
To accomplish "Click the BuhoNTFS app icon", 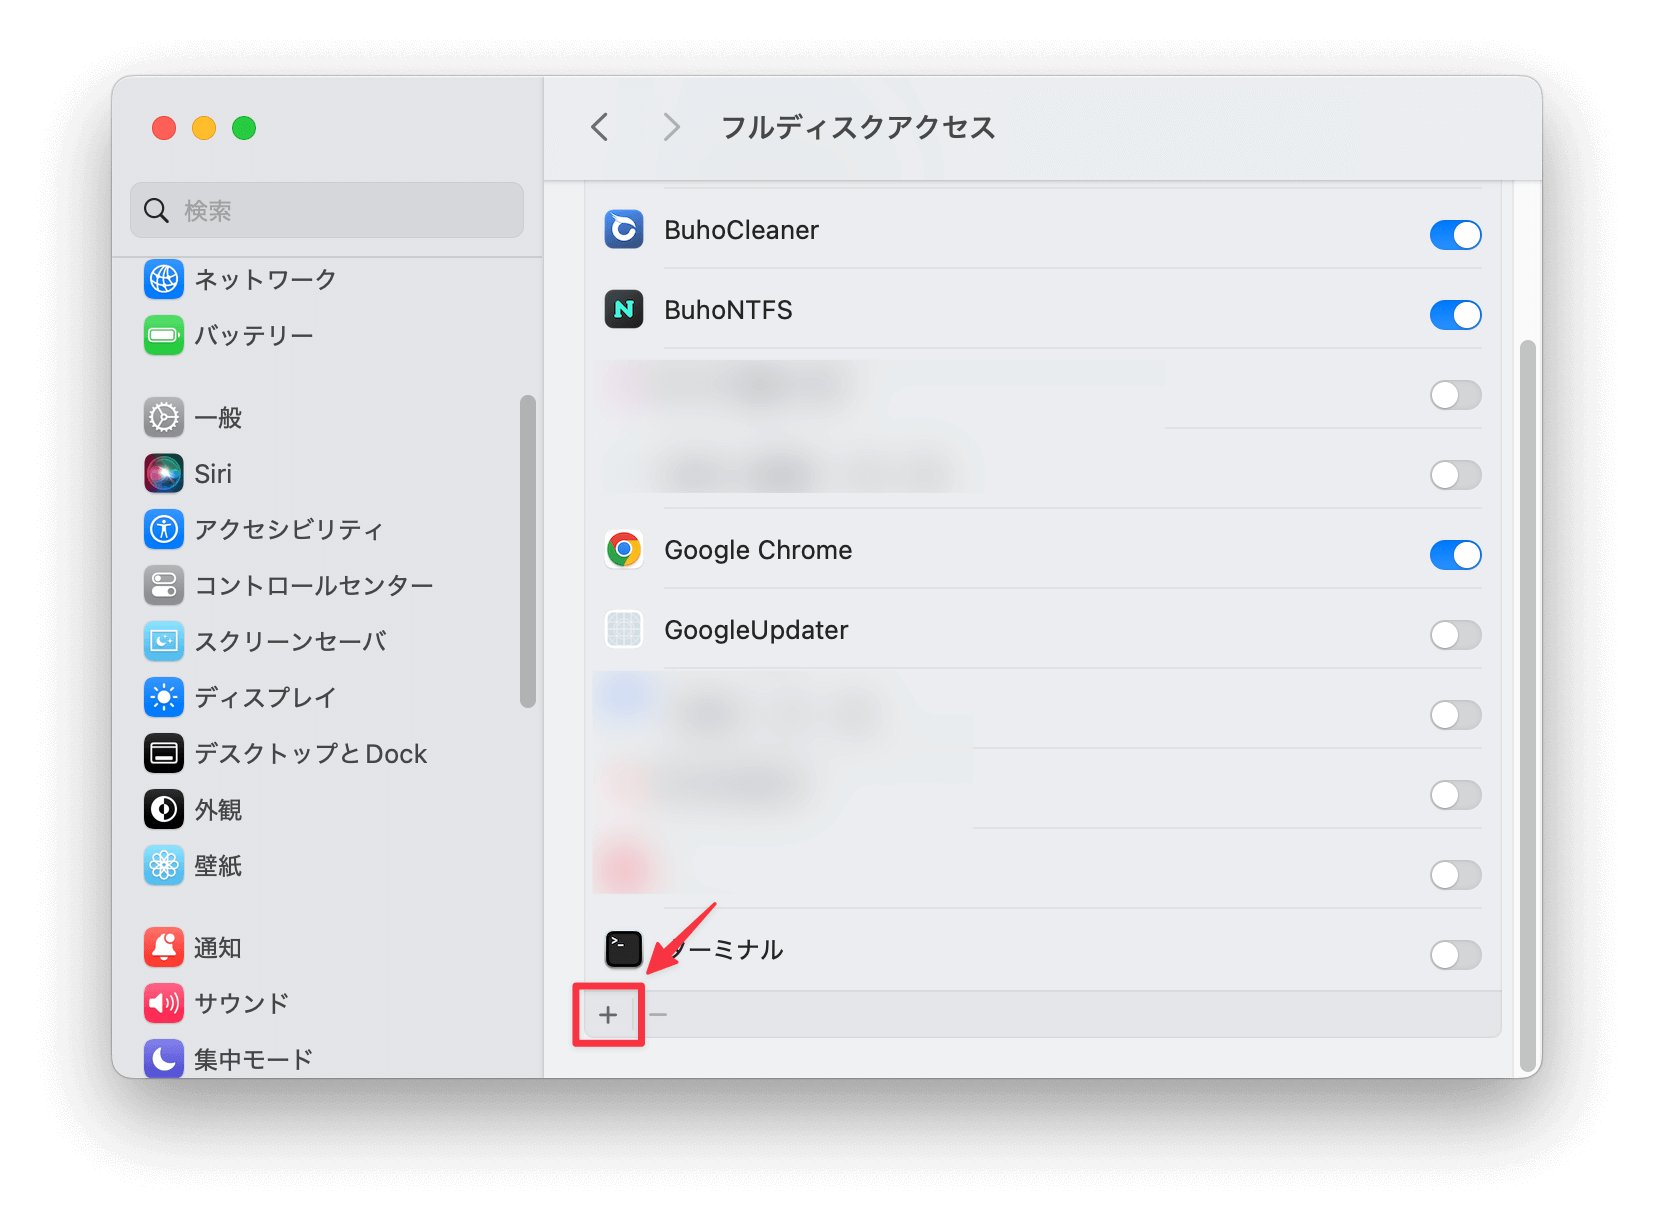I will click(624, 309).
